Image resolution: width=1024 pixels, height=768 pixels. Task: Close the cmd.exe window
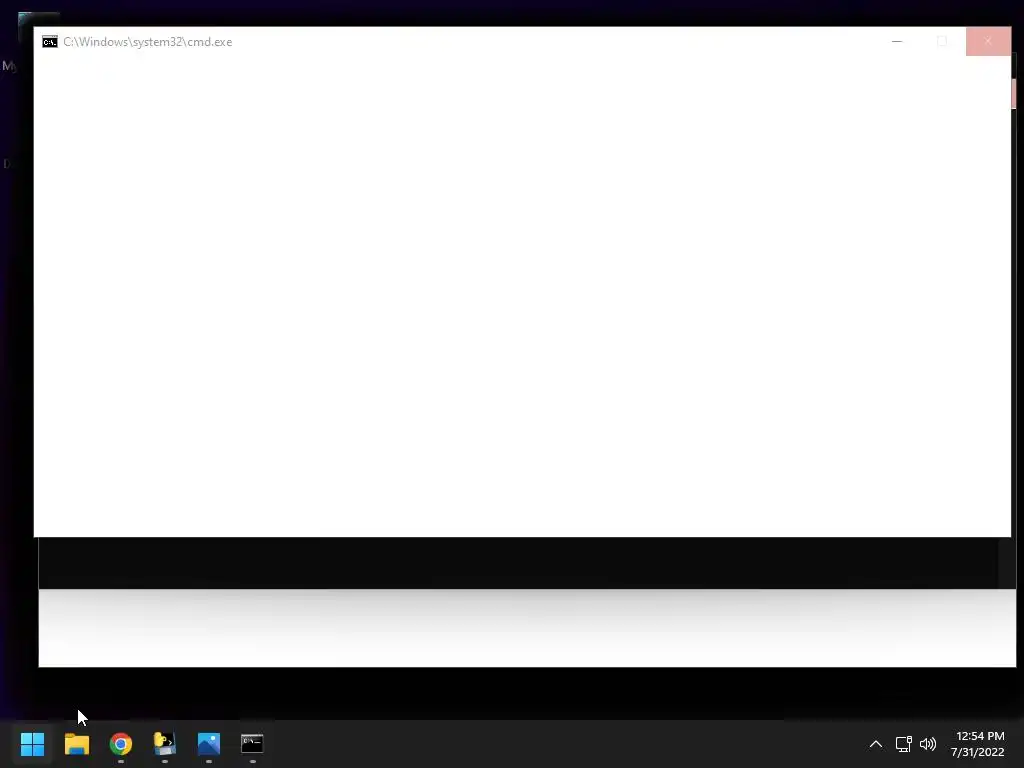pos(988,41)
